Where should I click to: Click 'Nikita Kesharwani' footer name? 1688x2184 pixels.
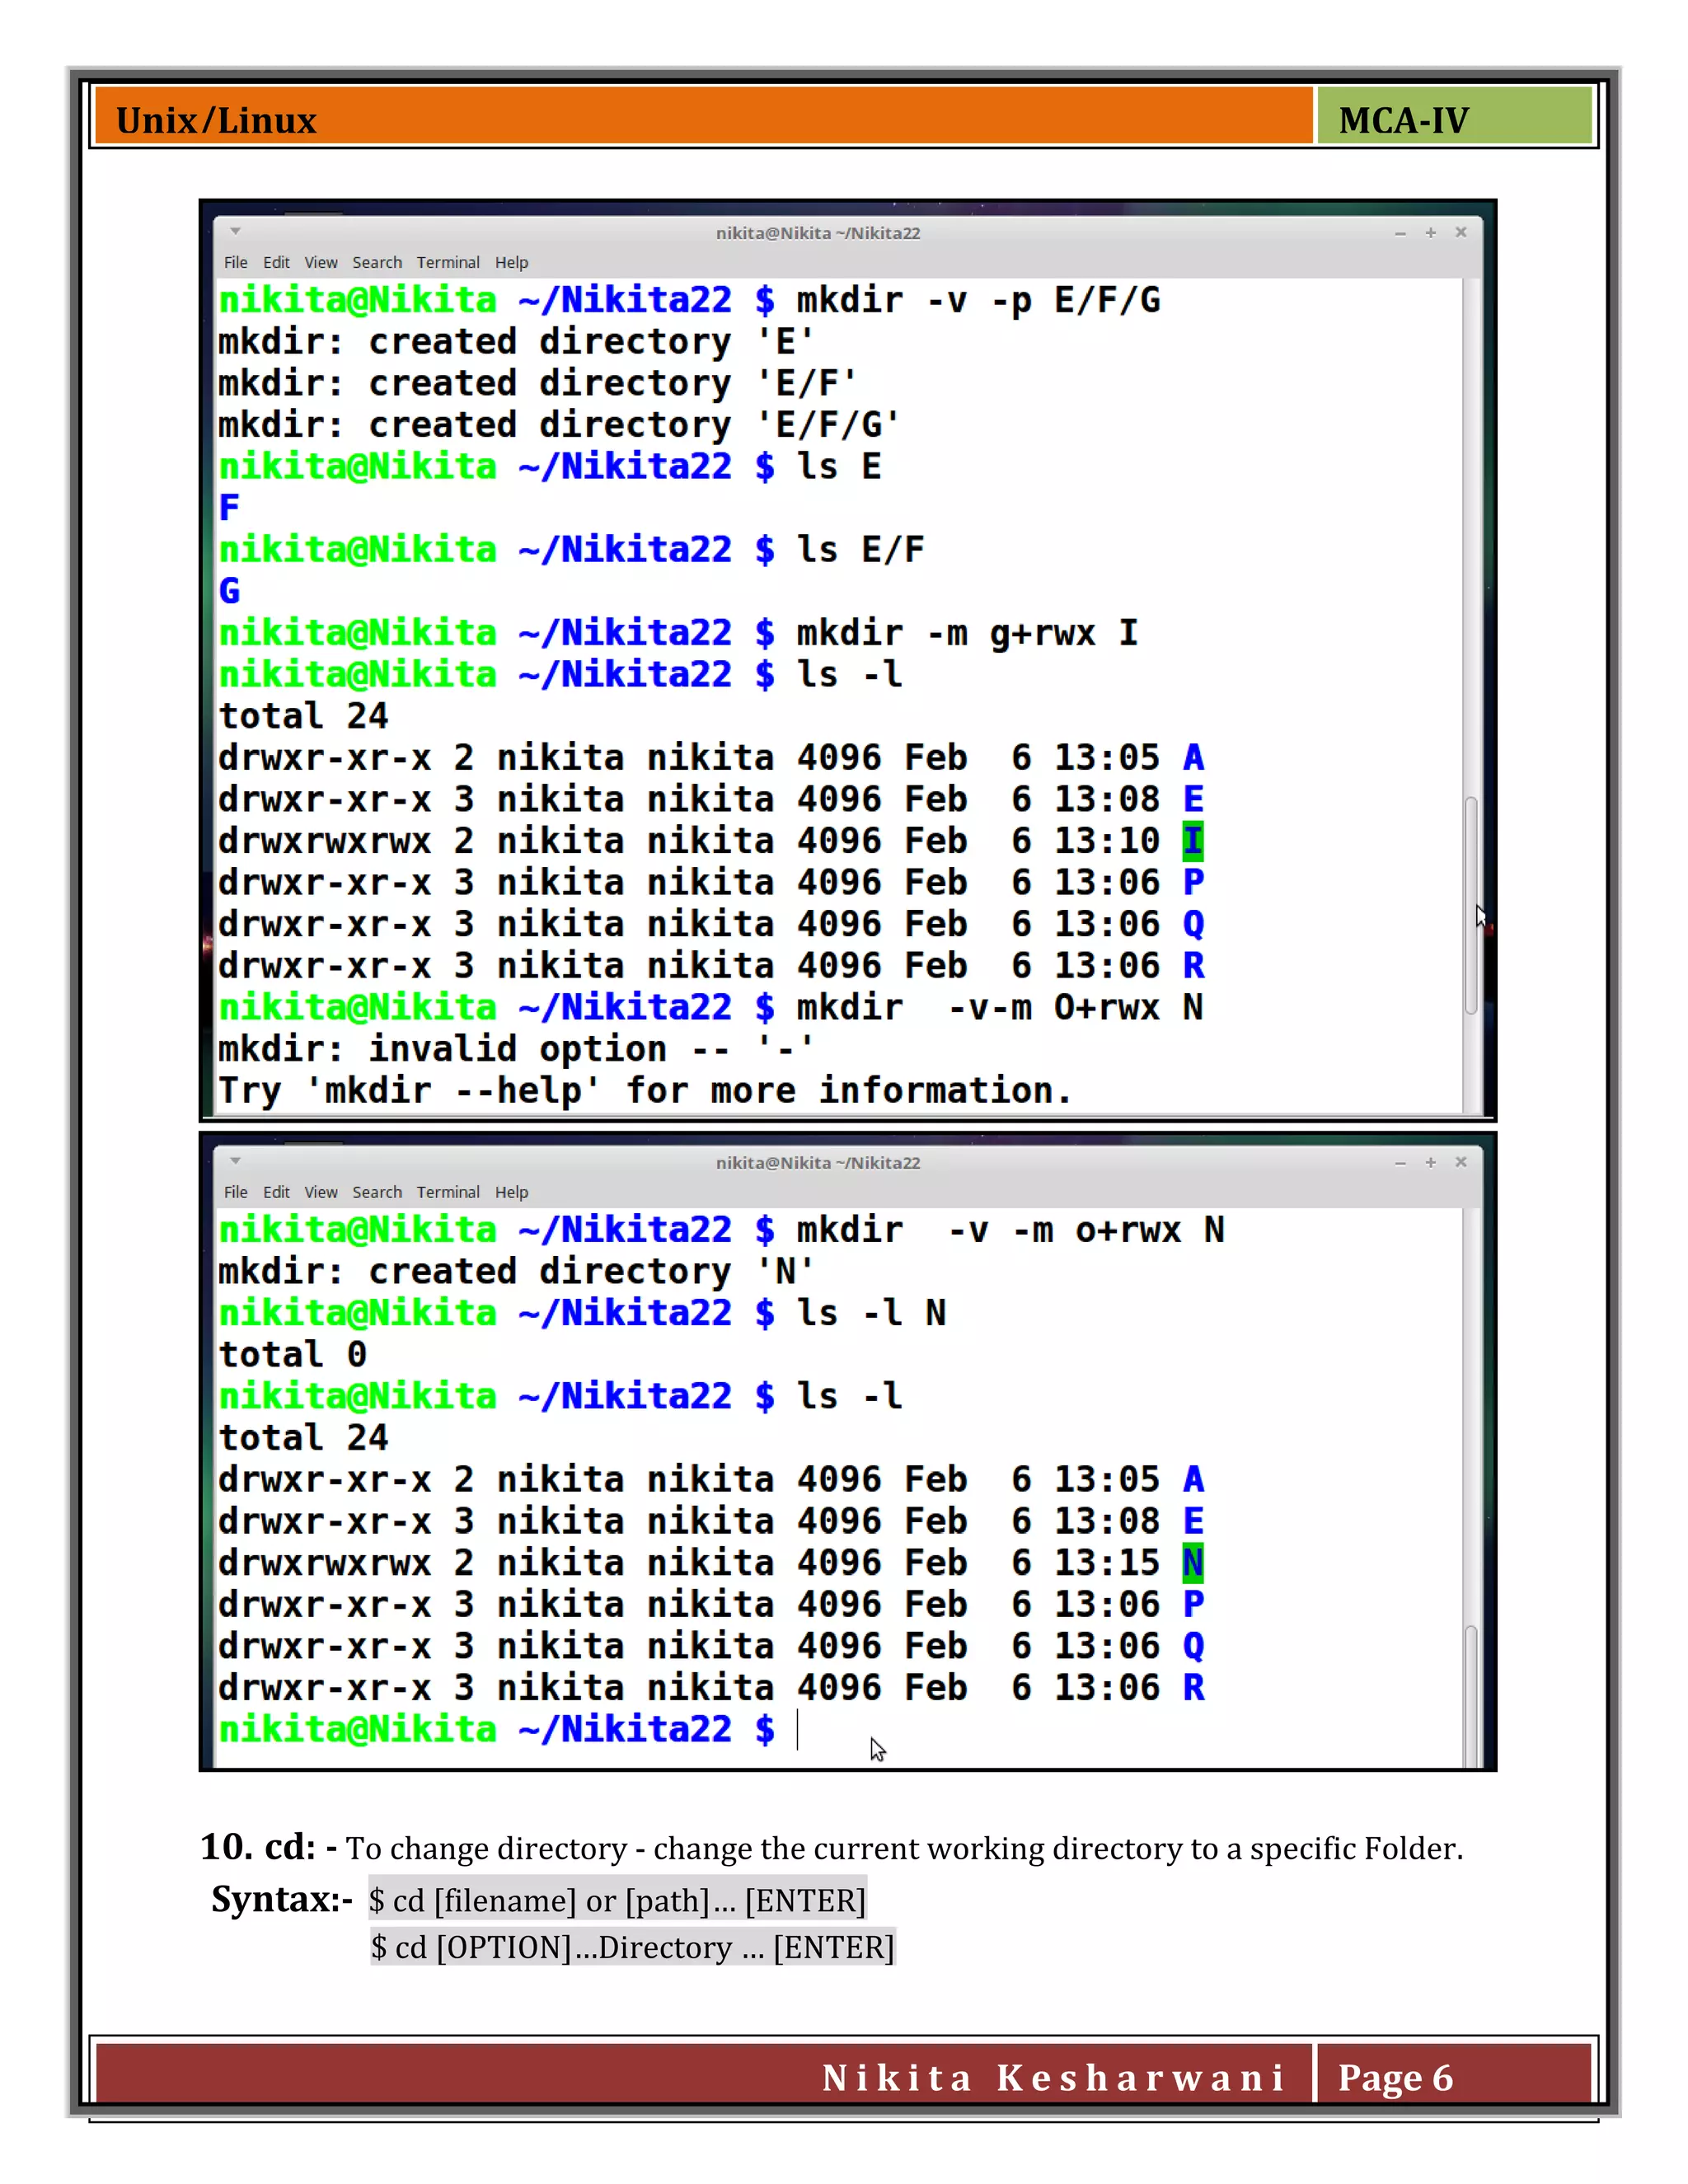[x=1053, y=2078]
